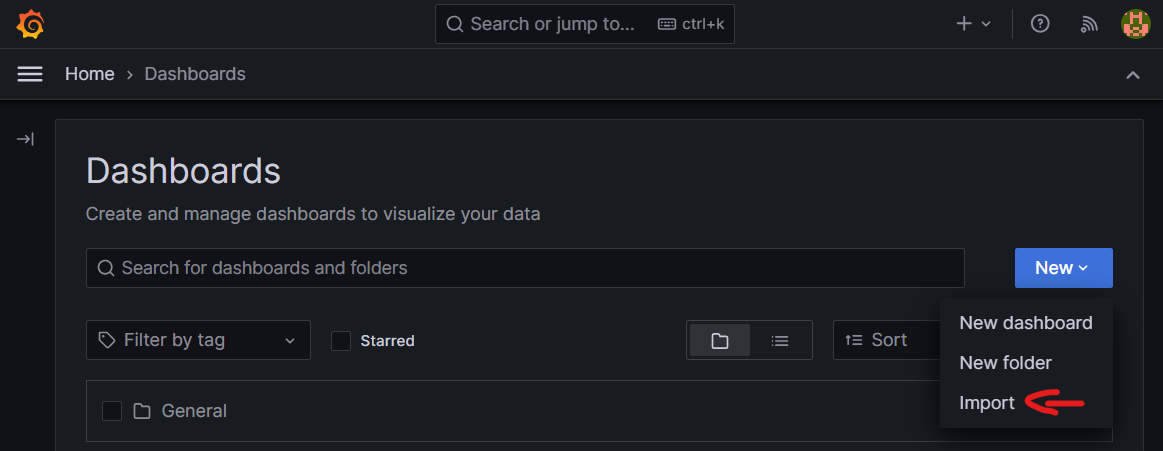Click the blue New button
Screen dimensions: 1163x451
[x=1063, y=268]
